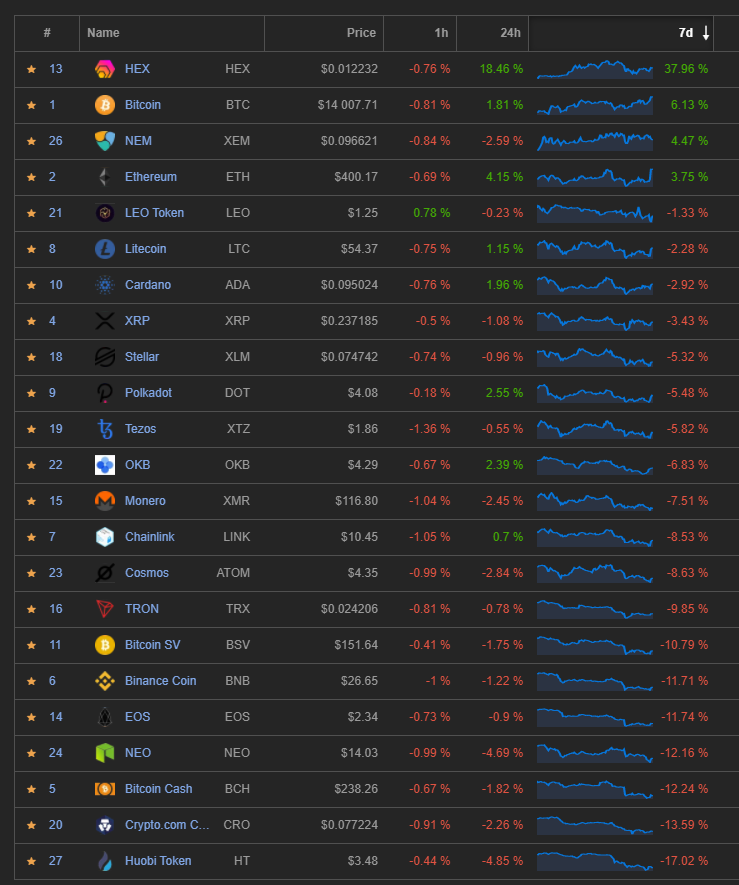Viewport: 739px width, 885px height.
Task: Toggle the star on the XRP row
Action: click(x=32, y=321)
